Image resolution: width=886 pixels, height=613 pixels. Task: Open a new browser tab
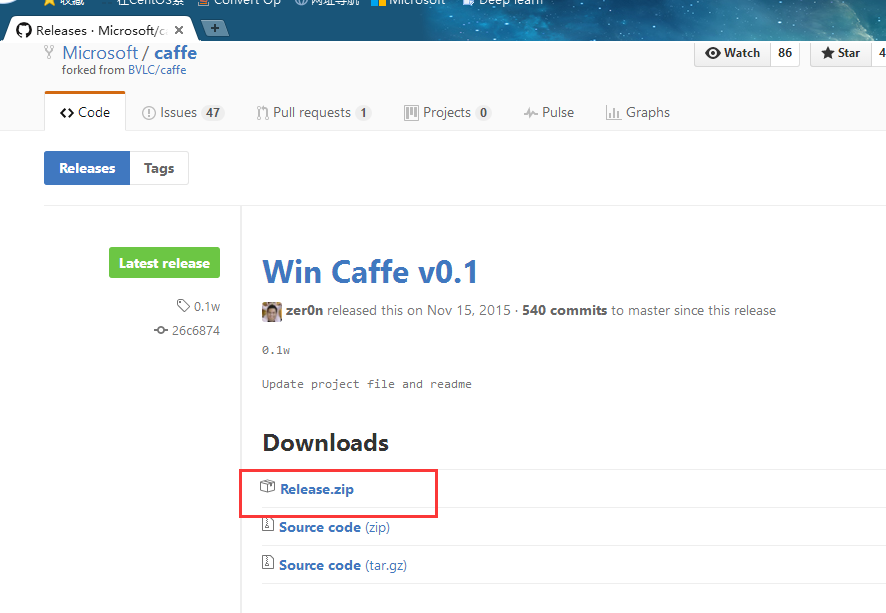215,28
